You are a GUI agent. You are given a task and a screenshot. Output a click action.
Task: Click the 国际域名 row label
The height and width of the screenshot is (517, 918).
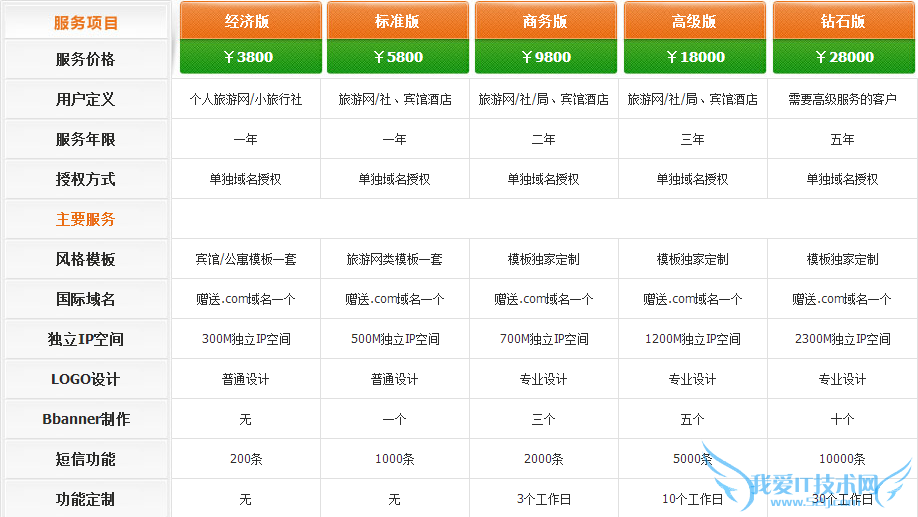(x=86, y=299)
